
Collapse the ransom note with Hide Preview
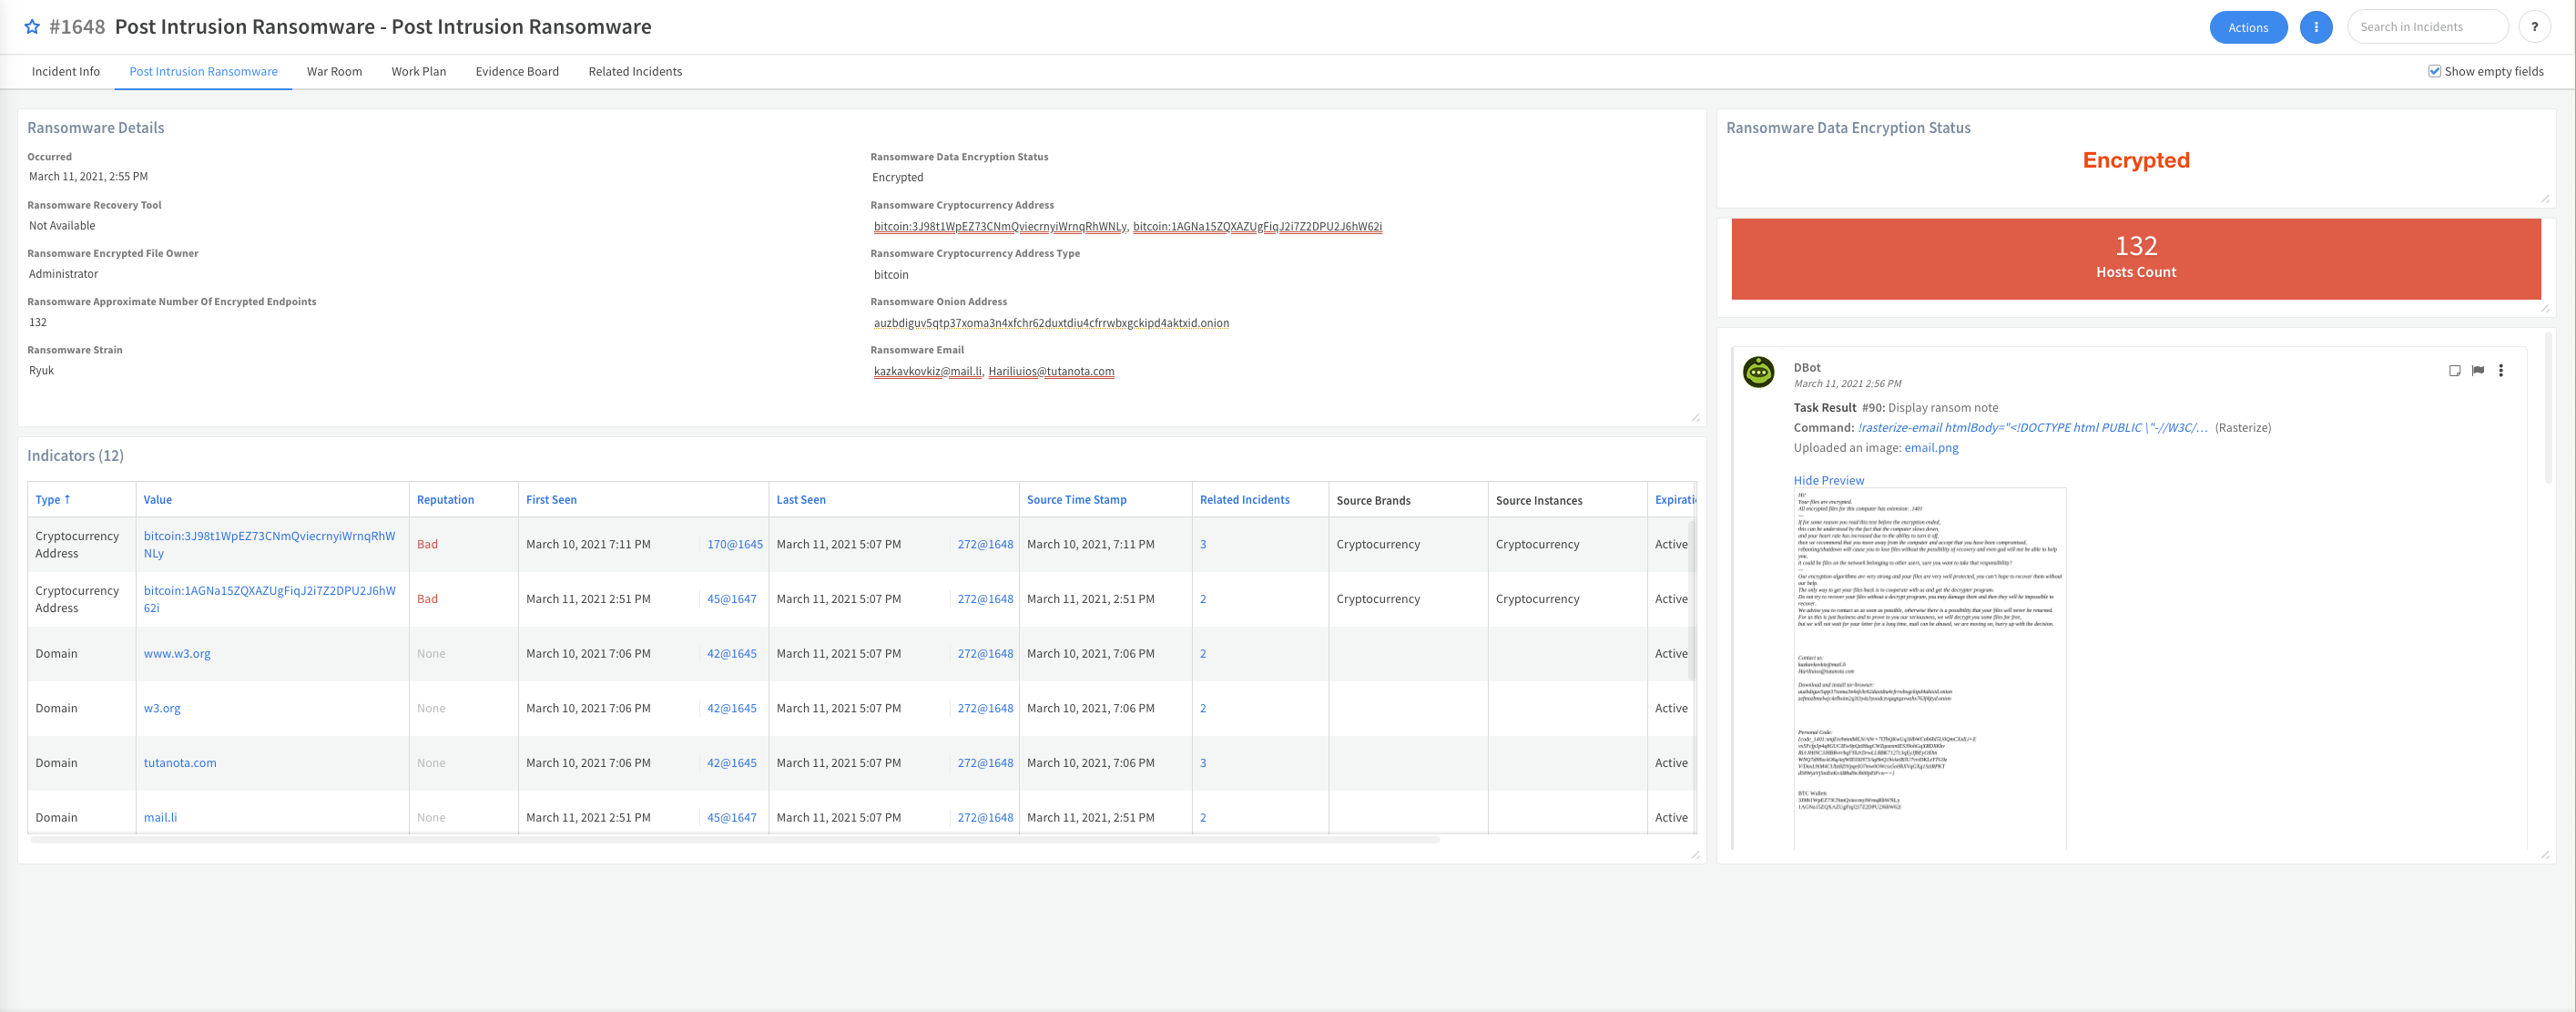pos(1828,480)
